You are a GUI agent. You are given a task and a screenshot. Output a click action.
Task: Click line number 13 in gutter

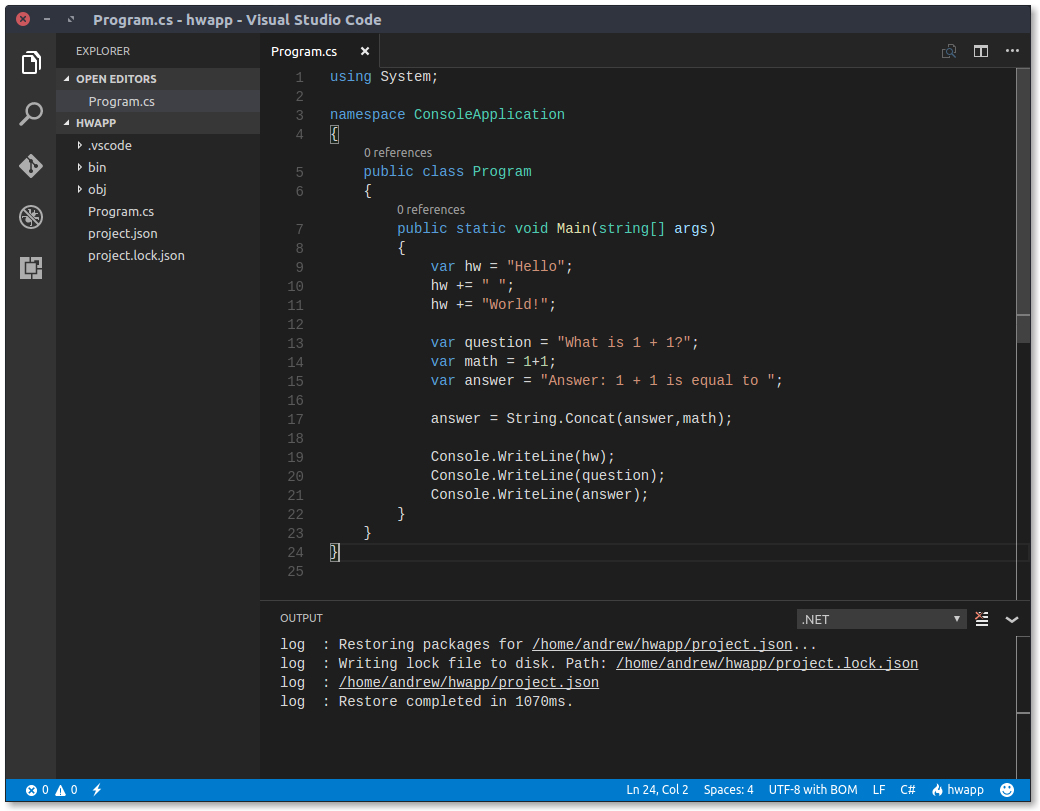point(295,343)
